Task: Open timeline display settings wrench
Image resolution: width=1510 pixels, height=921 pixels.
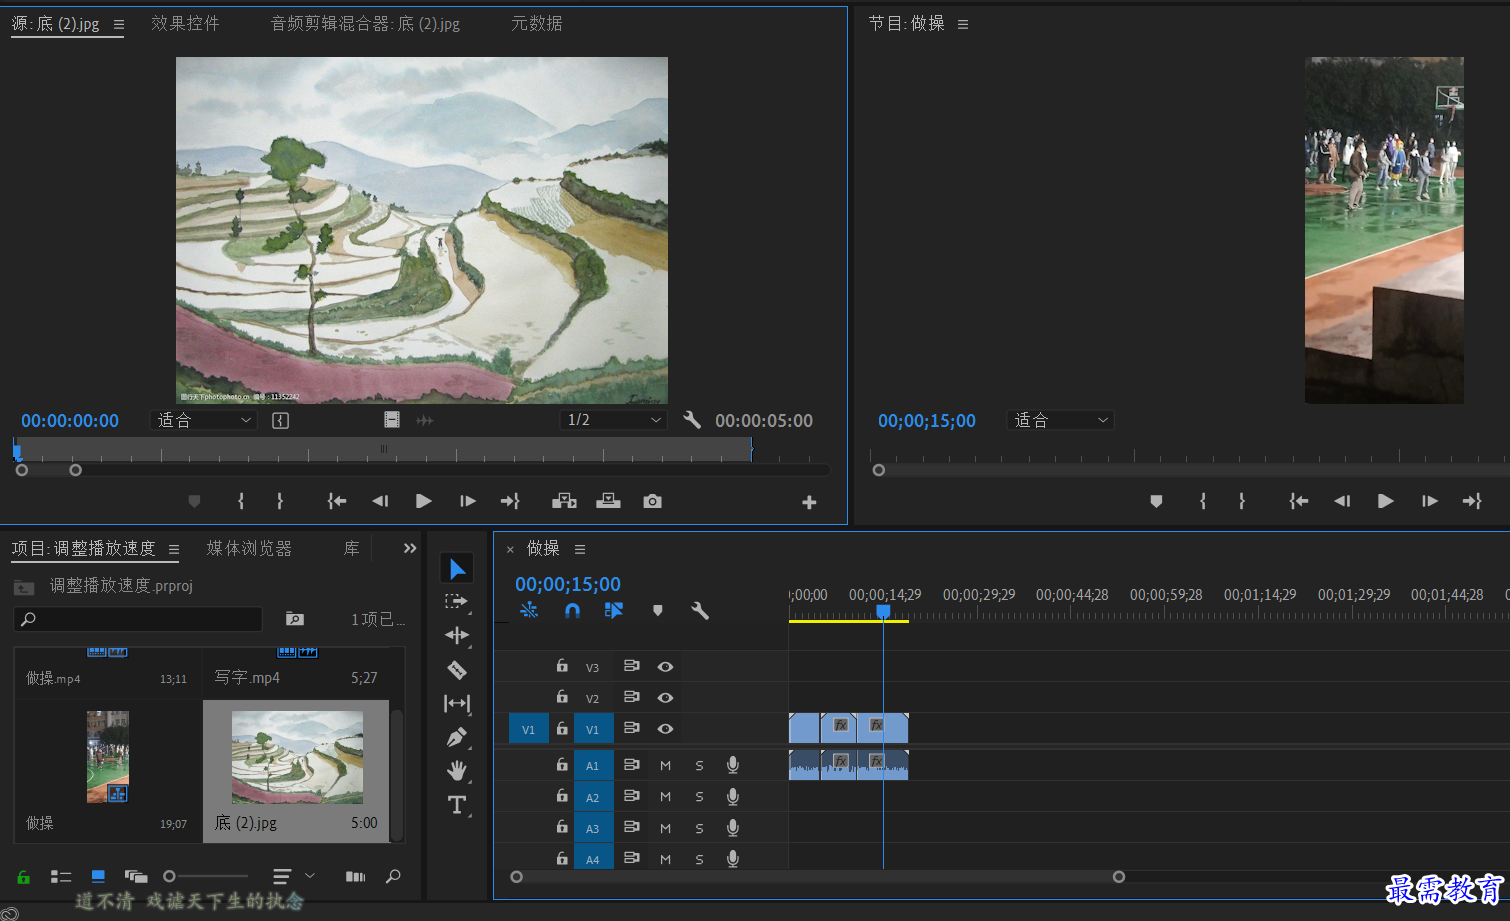Action: click(700, 610)
